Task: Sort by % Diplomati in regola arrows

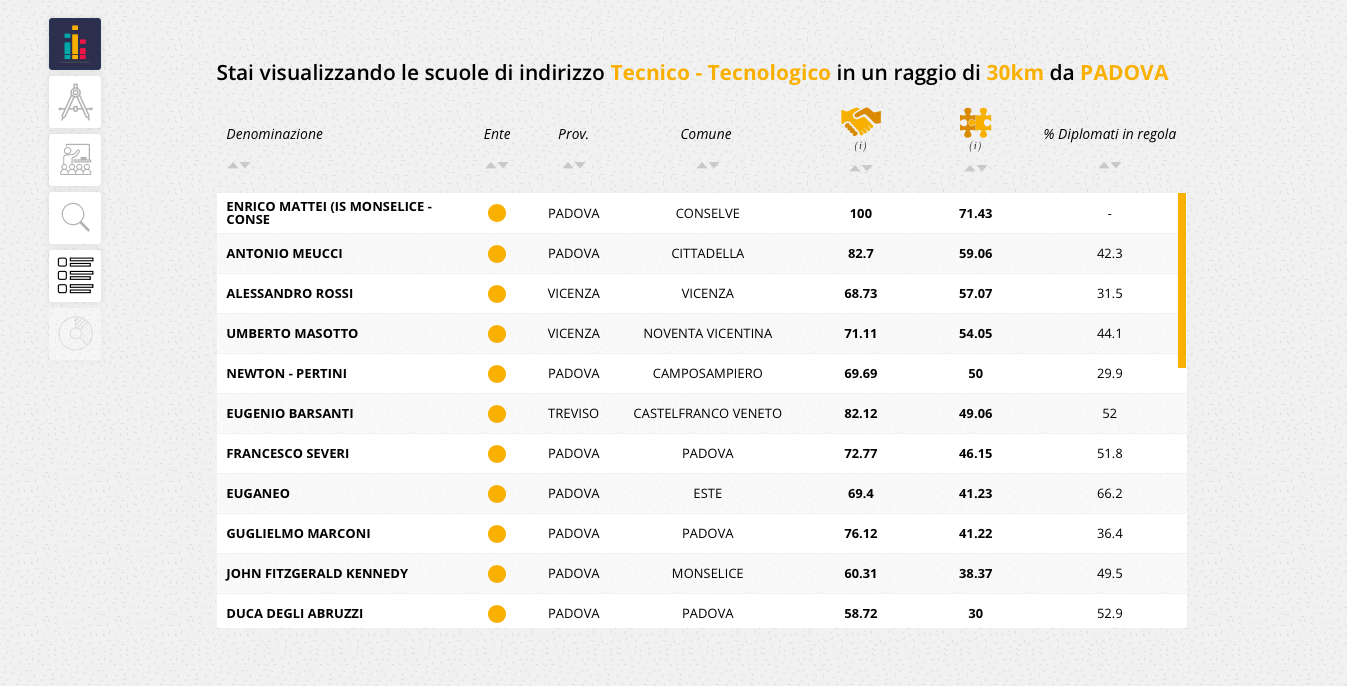Action: tap(1110, 165)
